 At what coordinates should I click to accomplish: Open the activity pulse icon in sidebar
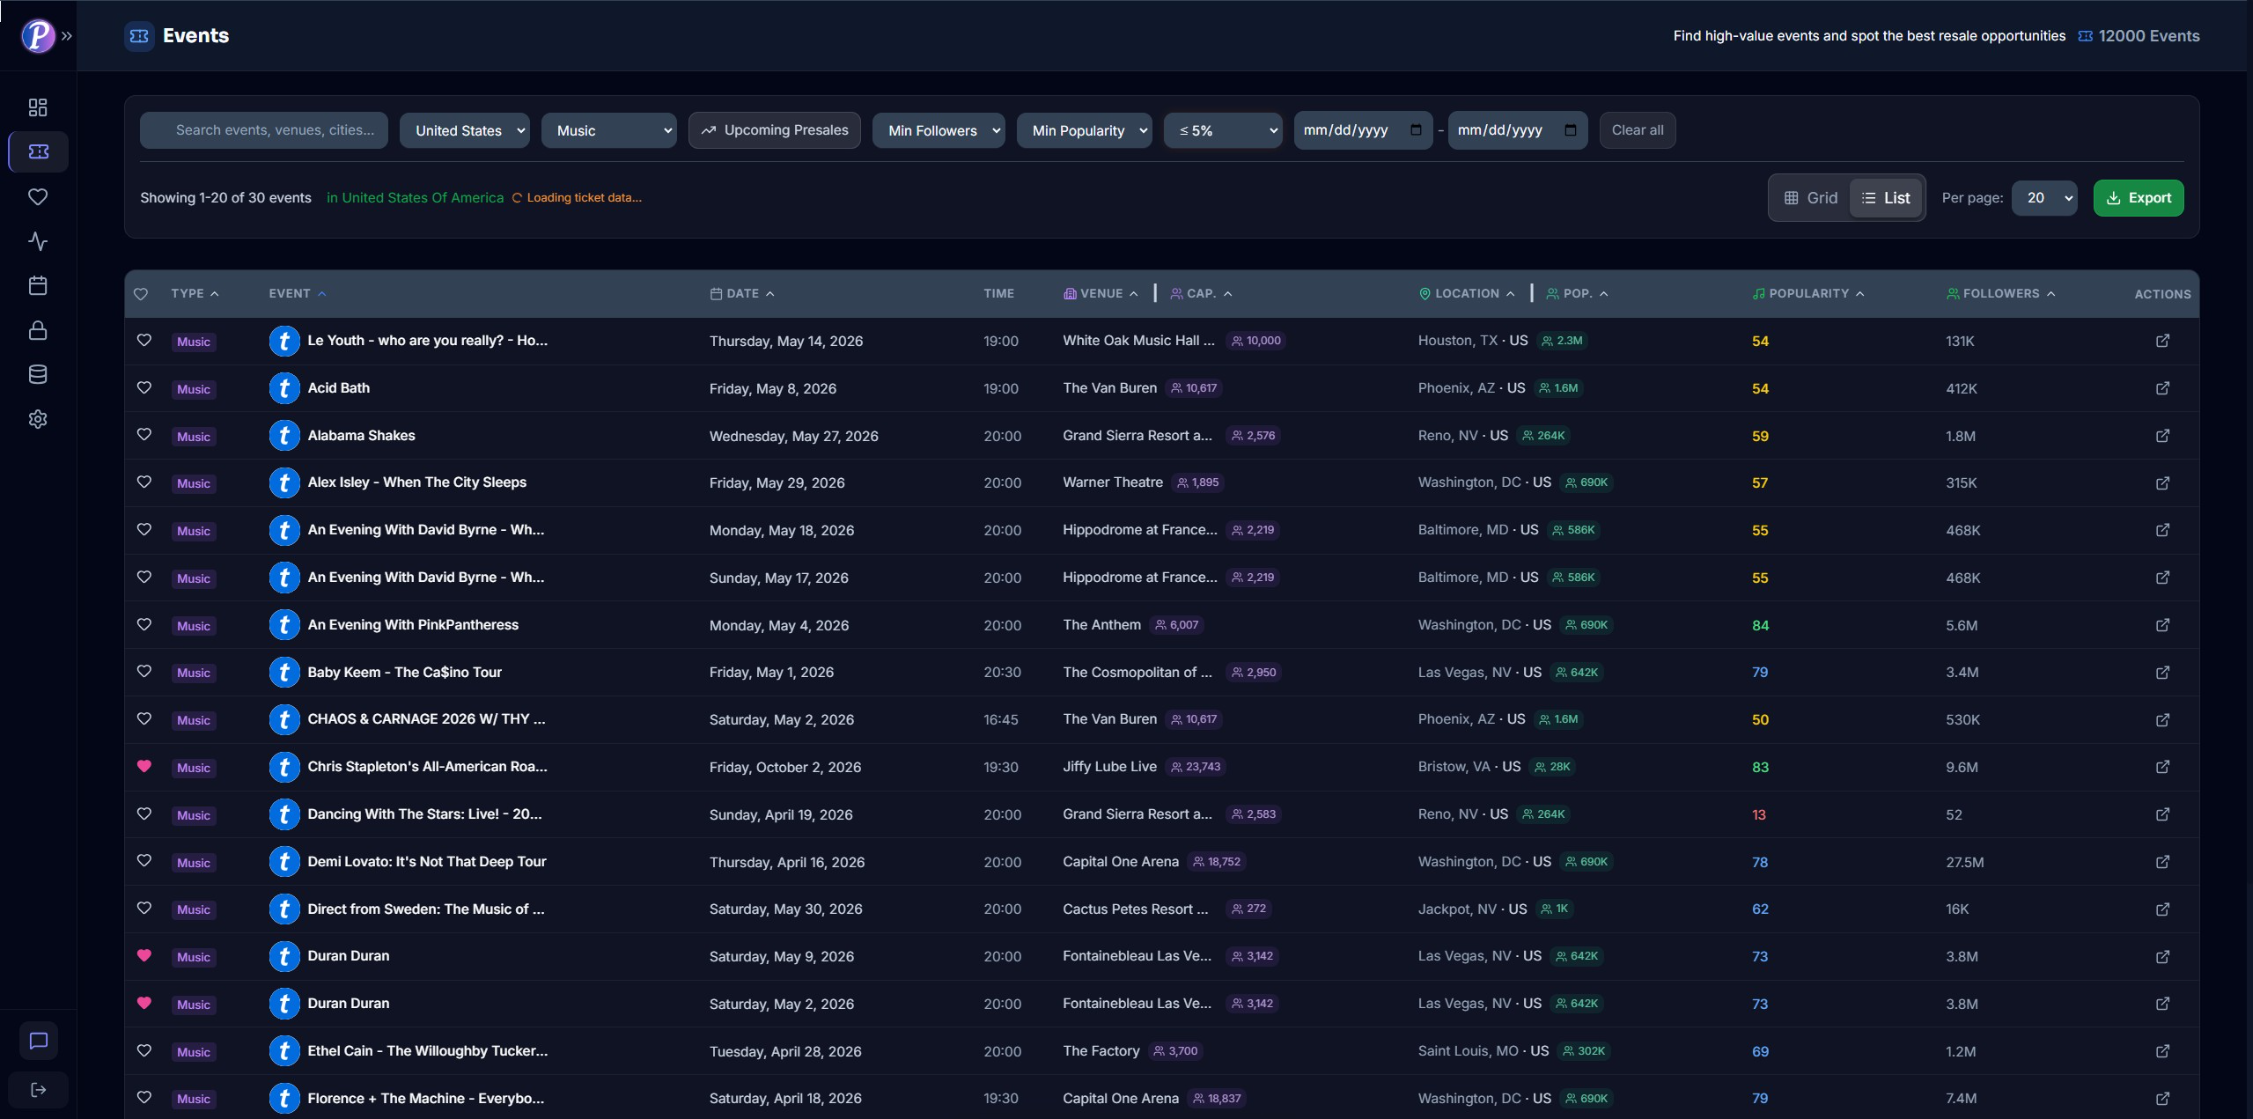coord(37,241)
